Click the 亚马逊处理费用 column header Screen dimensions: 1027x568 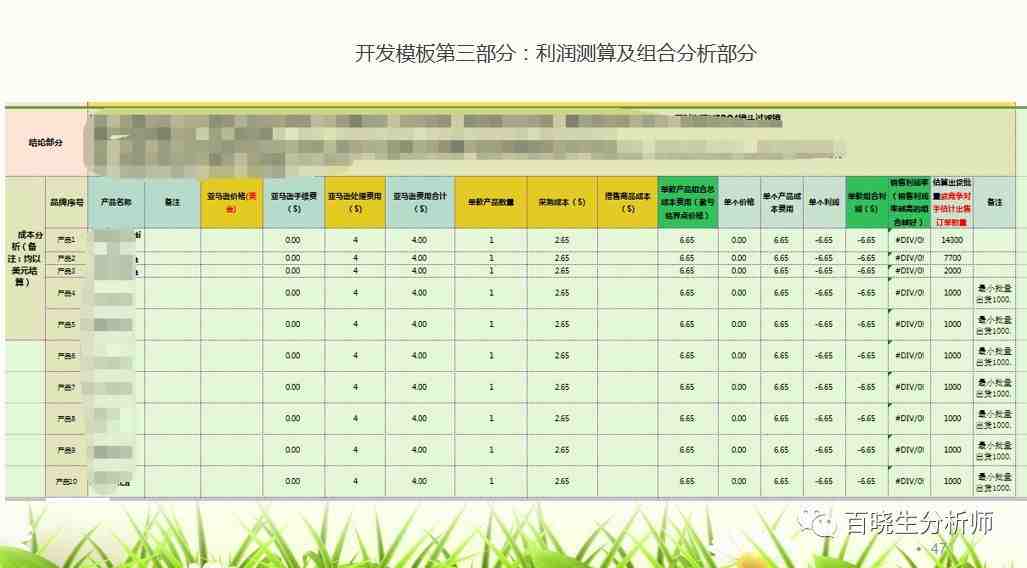pyautogui.click(x=355, y=202)
